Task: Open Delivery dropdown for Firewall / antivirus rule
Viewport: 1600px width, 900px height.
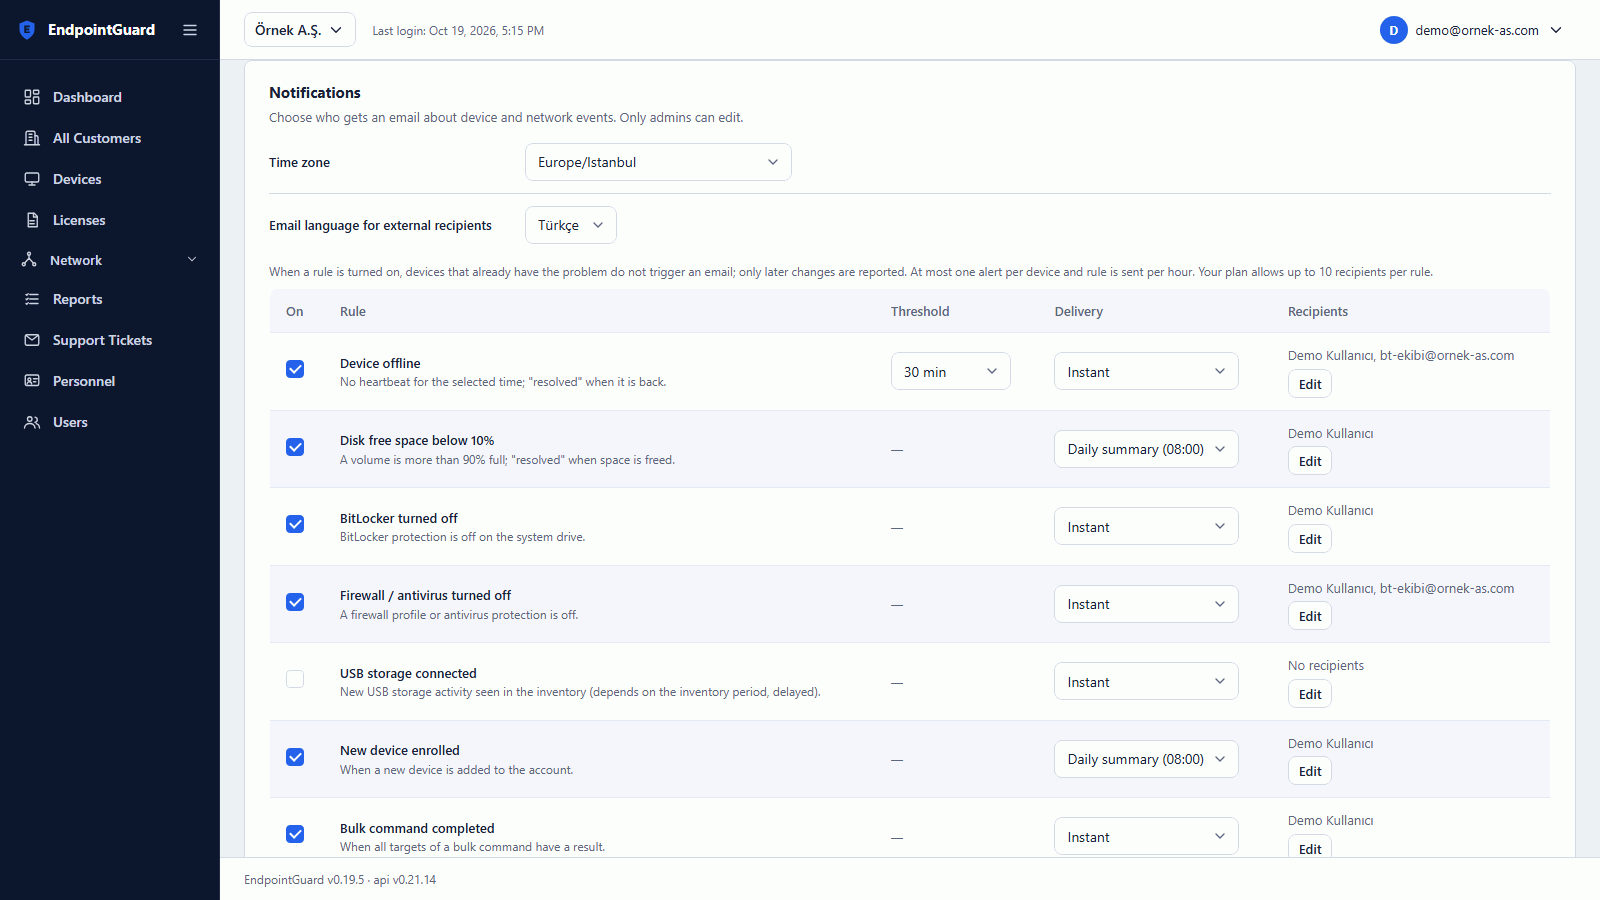Action: click(1146, 604)
